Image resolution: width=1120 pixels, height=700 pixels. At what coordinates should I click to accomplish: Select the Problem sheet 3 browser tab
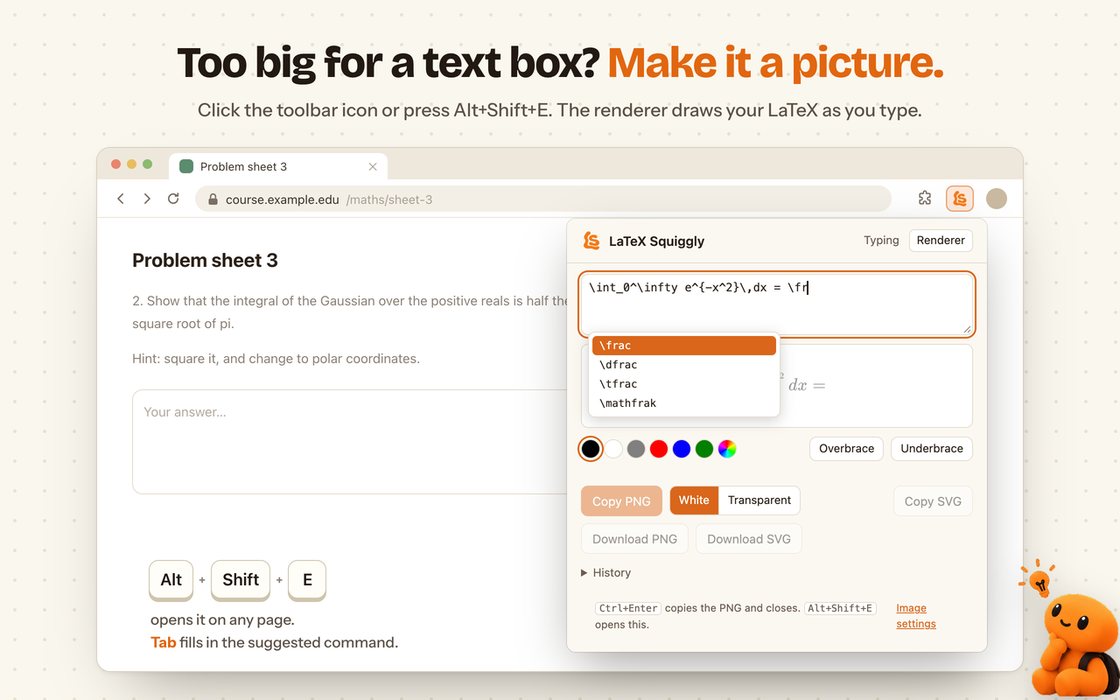coord(279,166)
